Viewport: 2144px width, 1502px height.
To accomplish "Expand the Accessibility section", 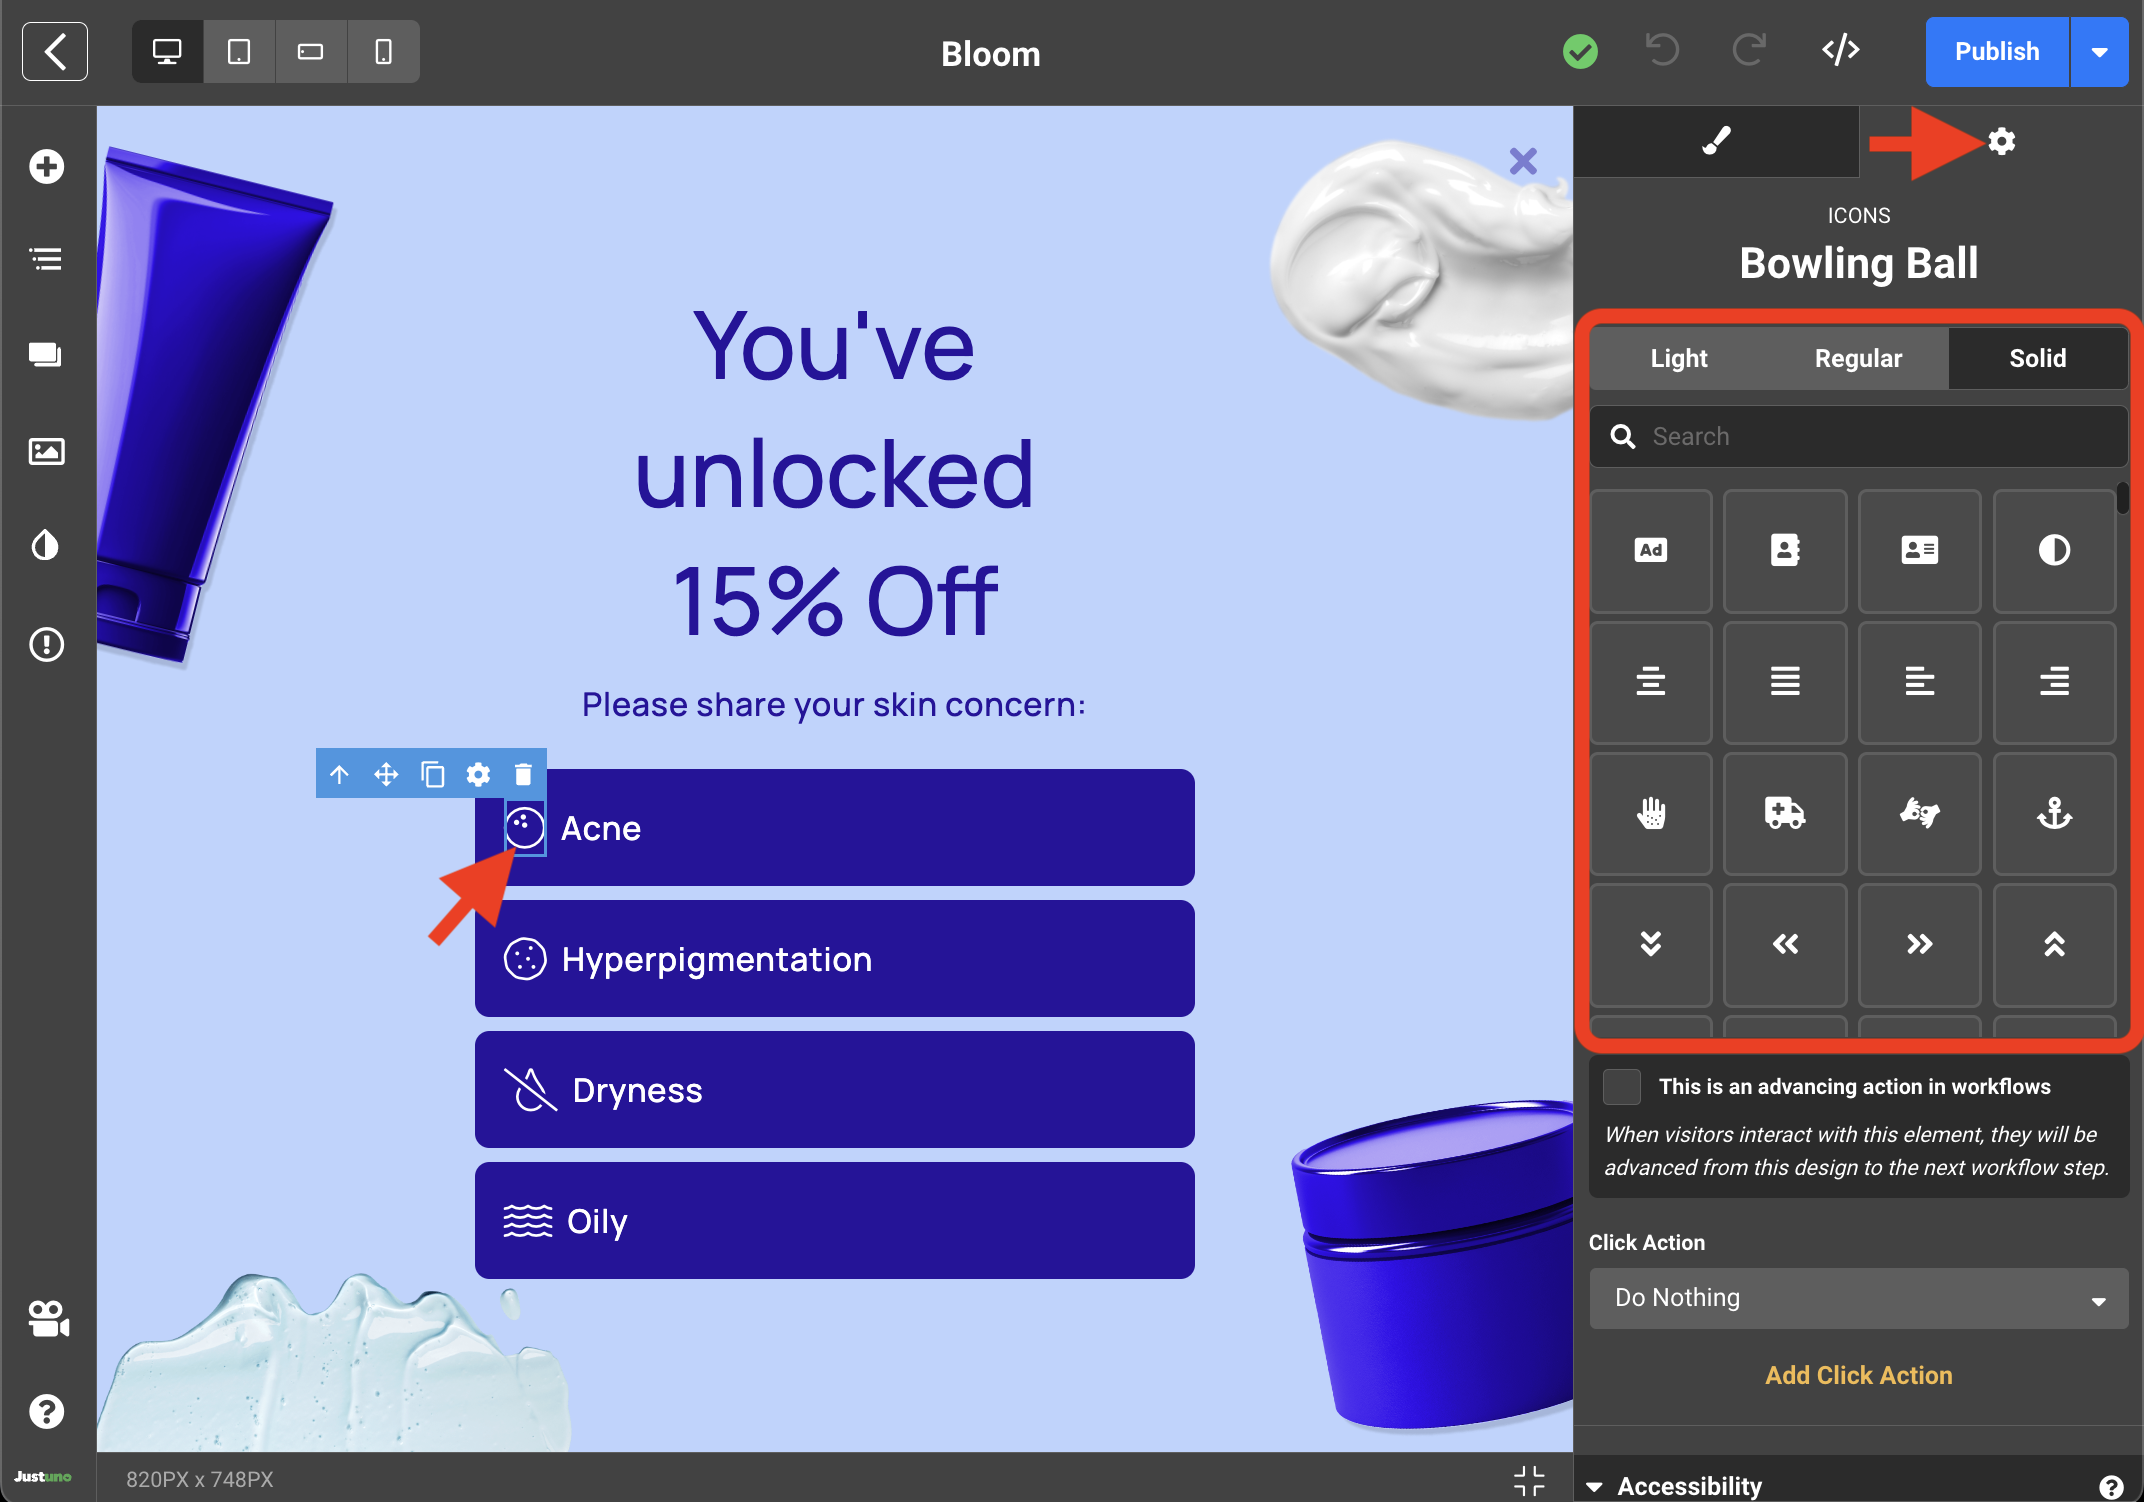I will [1689, 1485].
